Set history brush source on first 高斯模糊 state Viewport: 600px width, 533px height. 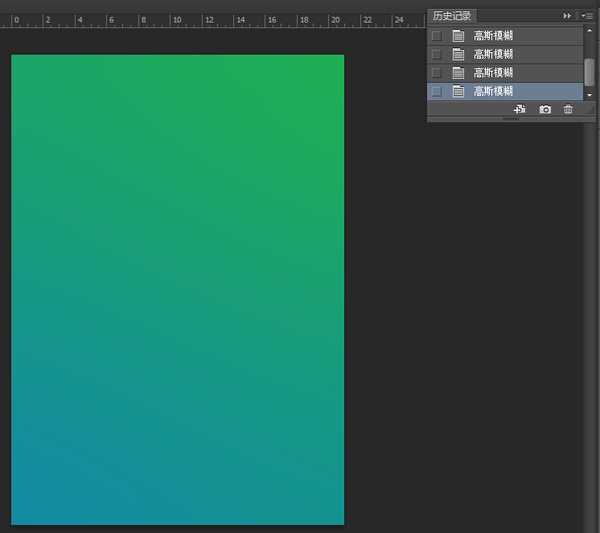pos(436,36)
